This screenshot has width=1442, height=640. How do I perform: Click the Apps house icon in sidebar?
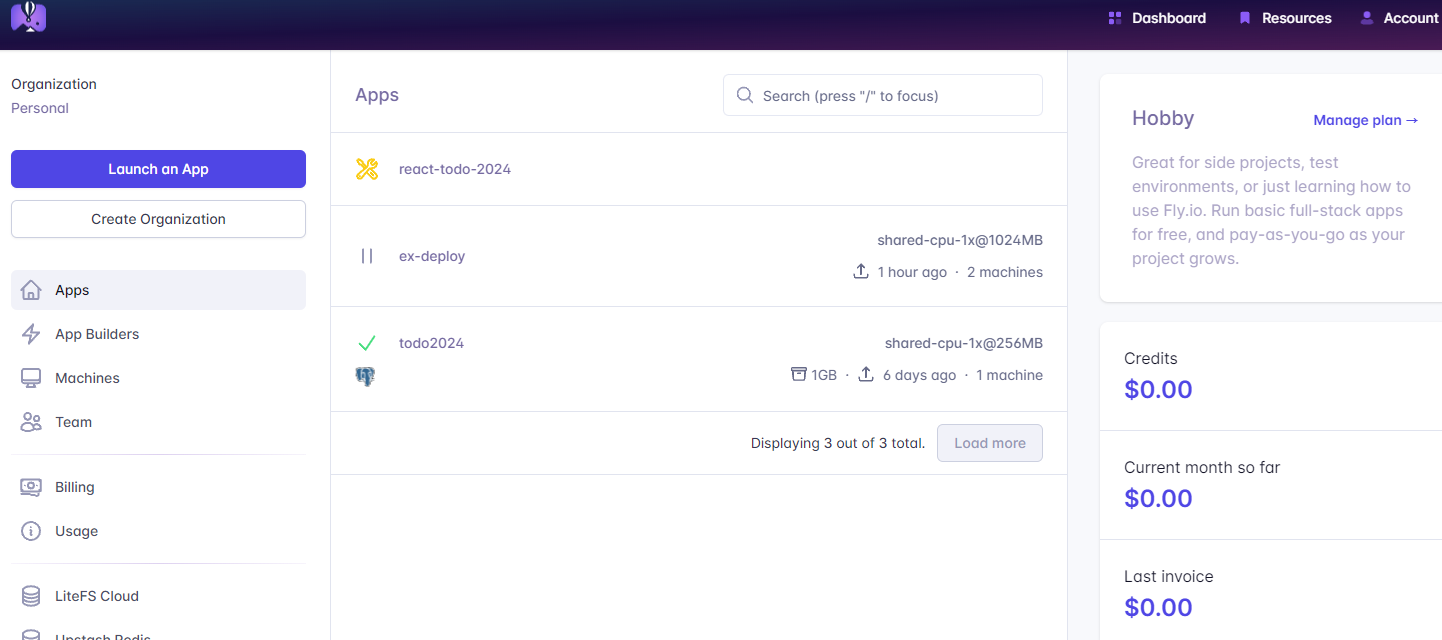31,290
